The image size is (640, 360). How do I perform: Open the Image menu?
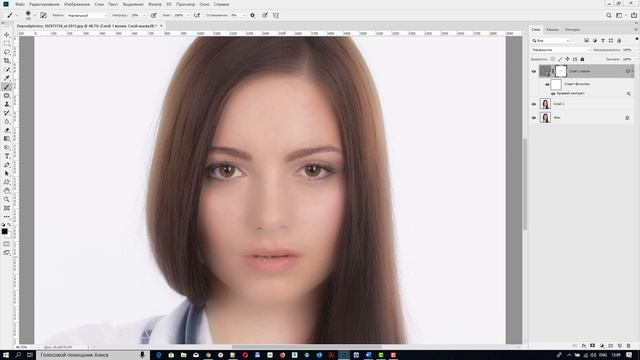(77, 4)
